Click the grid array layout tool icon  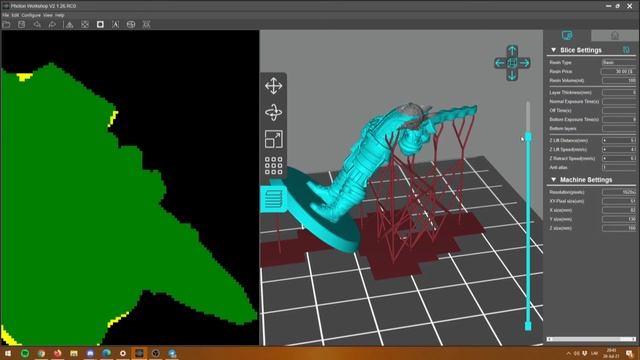pos(273,166)
